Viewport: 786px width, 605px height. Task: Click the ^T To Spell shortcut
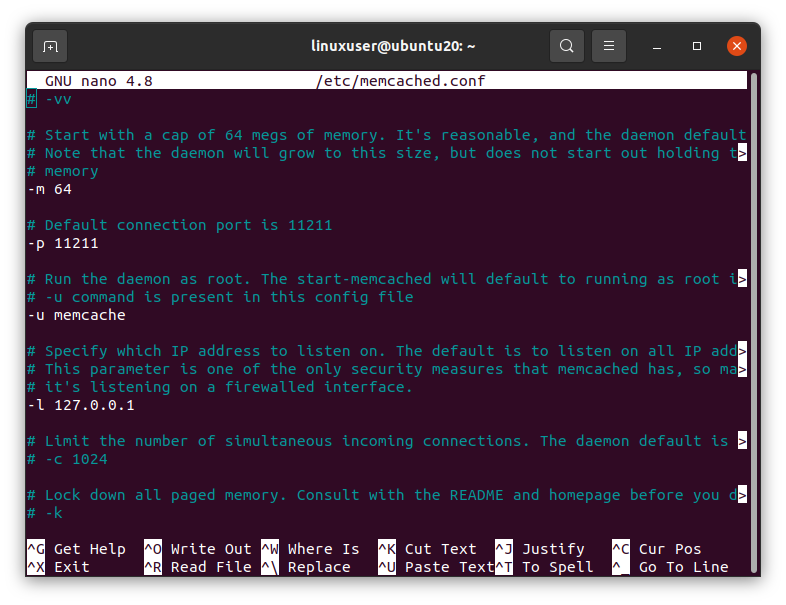(544, 567)
